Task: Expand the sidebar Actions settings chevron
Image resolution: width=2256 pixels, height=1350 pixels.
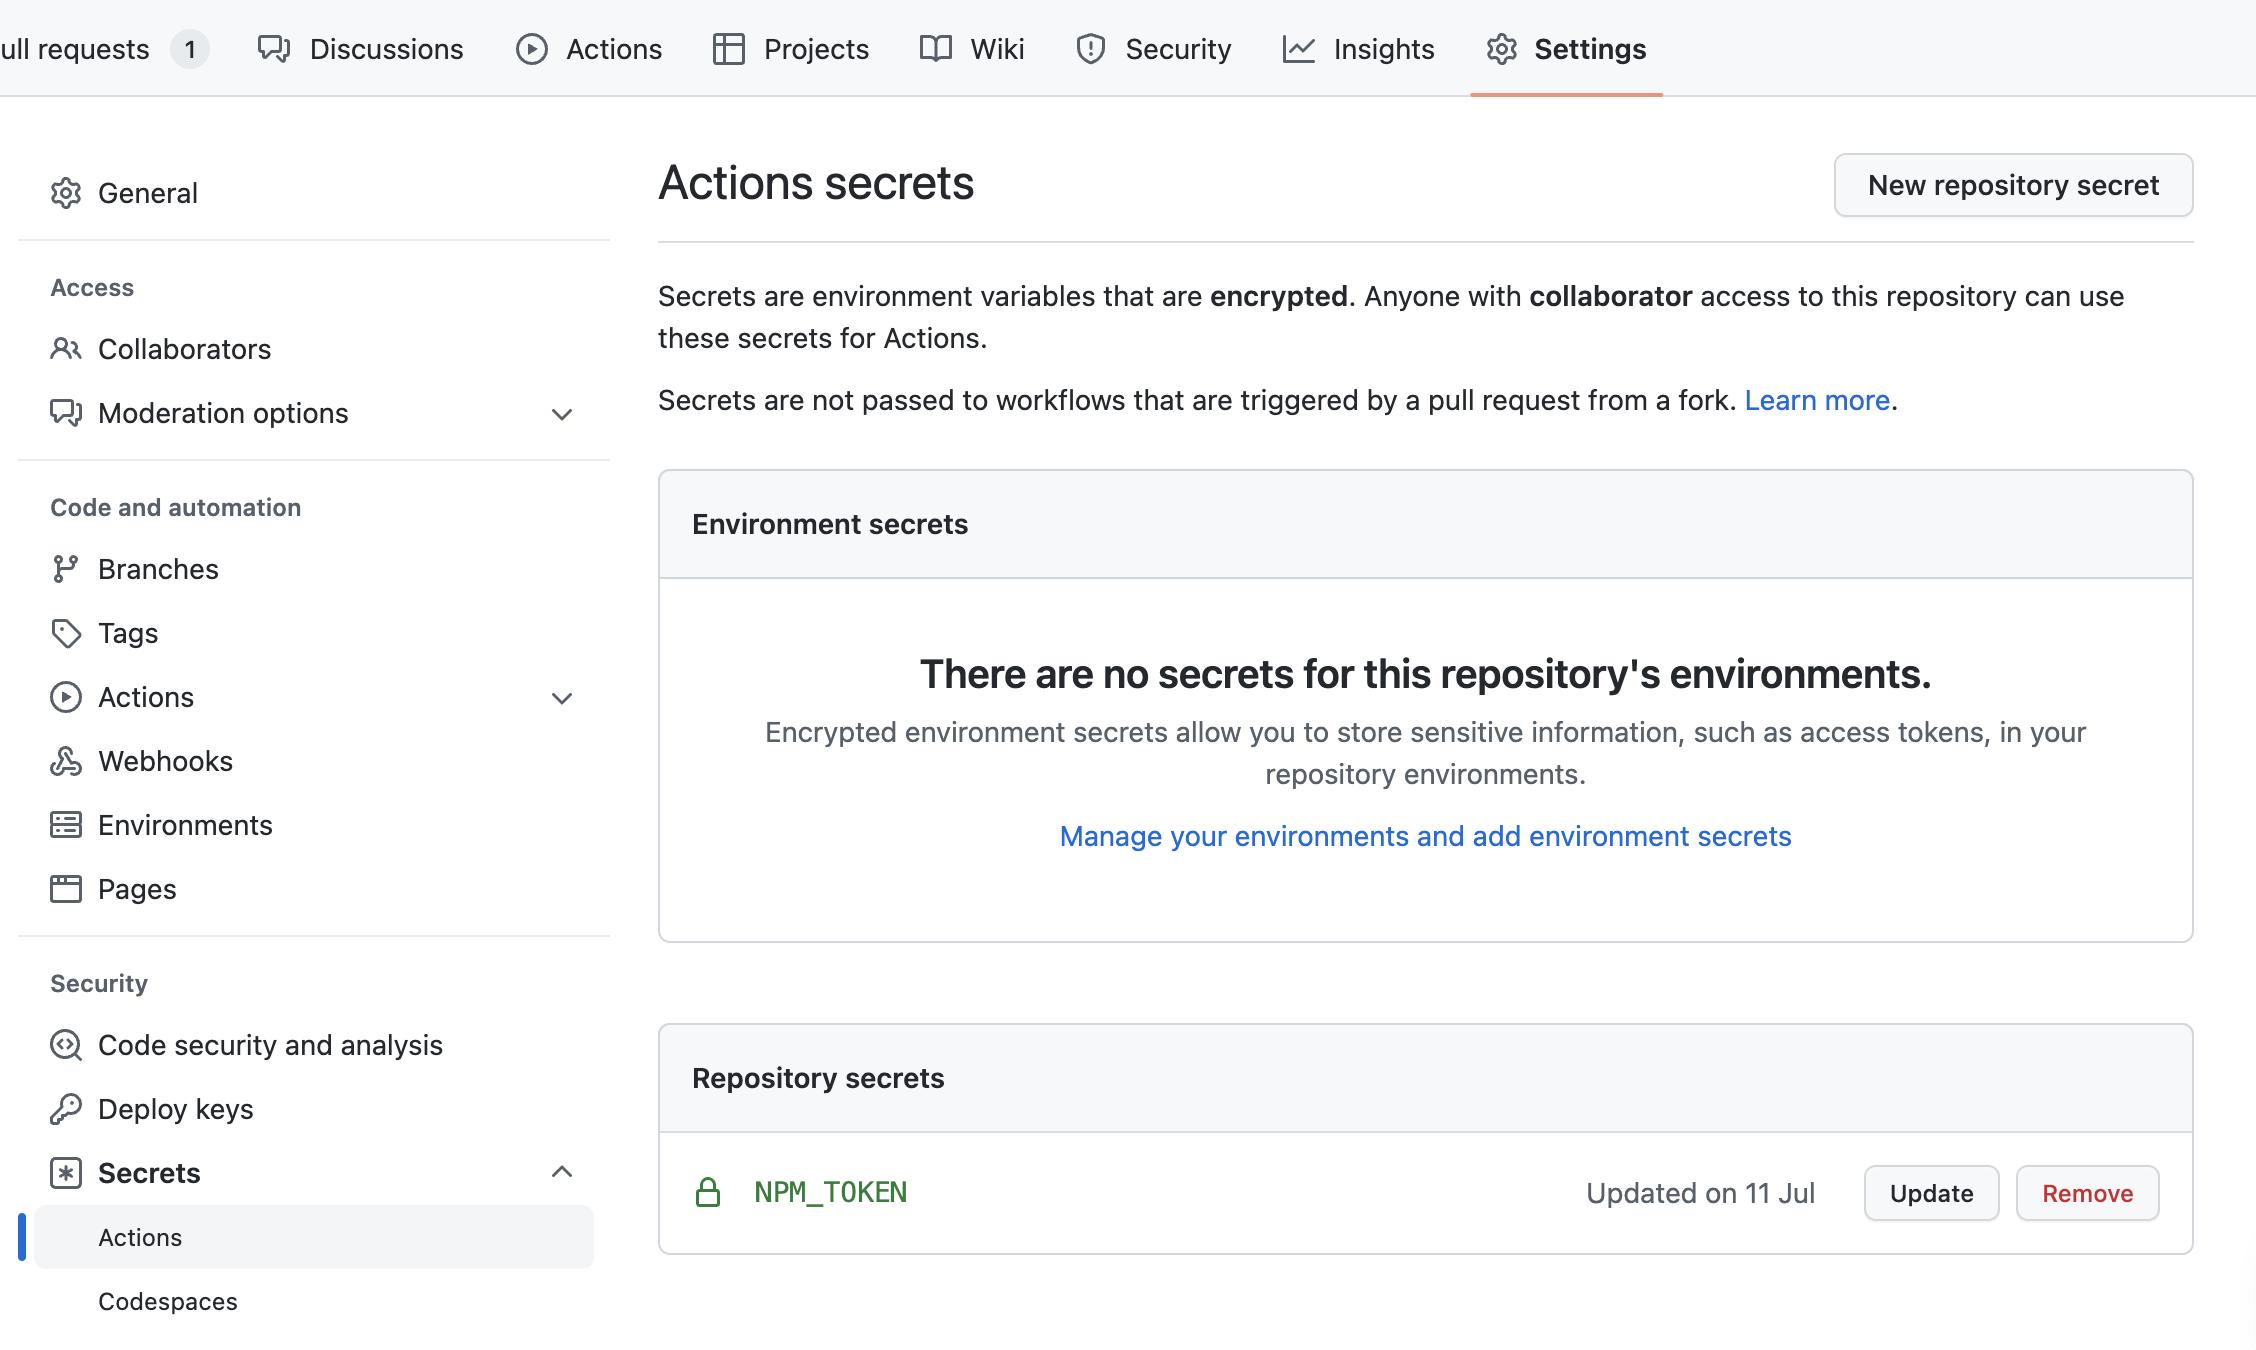Action: click(x=562, y=698)
